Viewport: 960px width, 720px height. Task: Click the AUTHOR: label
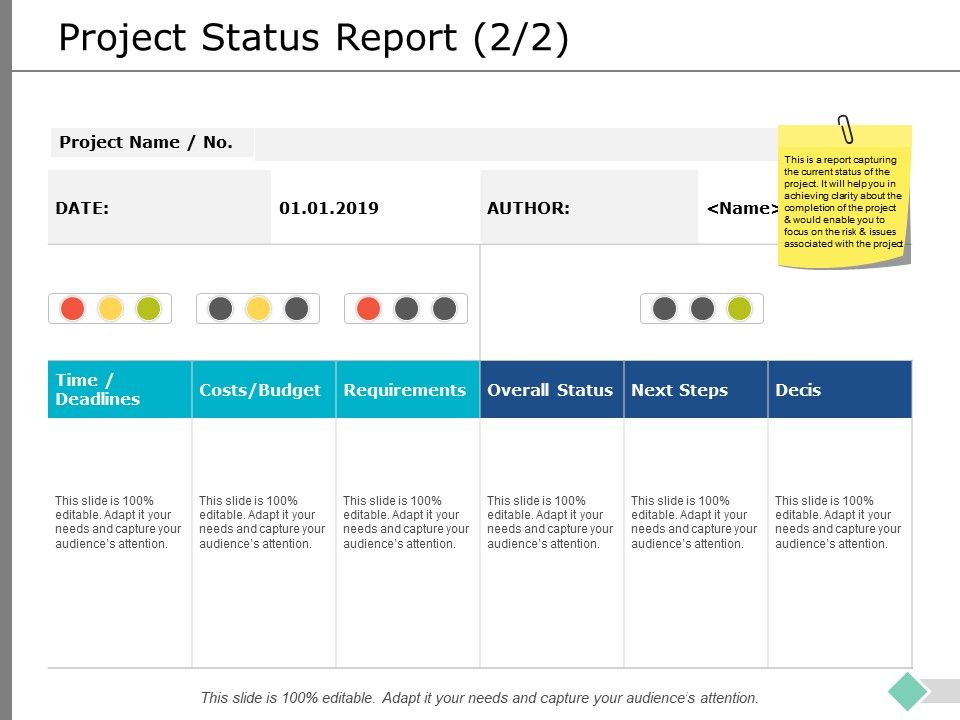(528, 208)
